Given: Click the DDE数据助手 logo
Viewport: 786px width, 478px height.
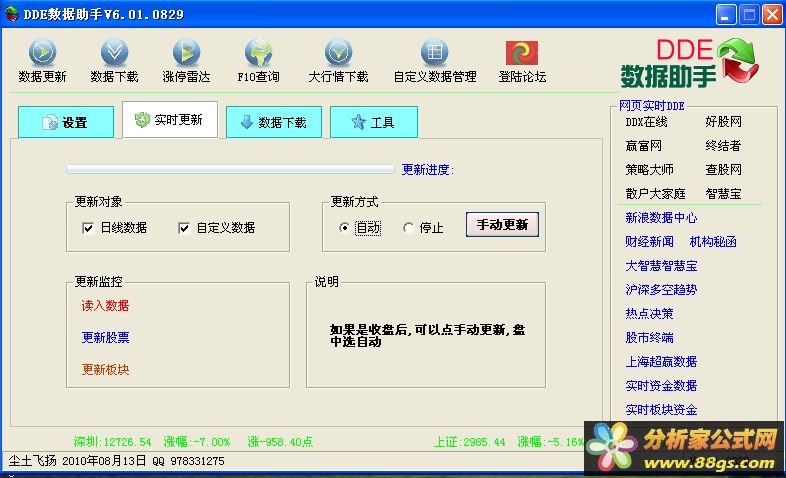Looking at the screenshot, I should pyautogui.click(x=690, y=63).
